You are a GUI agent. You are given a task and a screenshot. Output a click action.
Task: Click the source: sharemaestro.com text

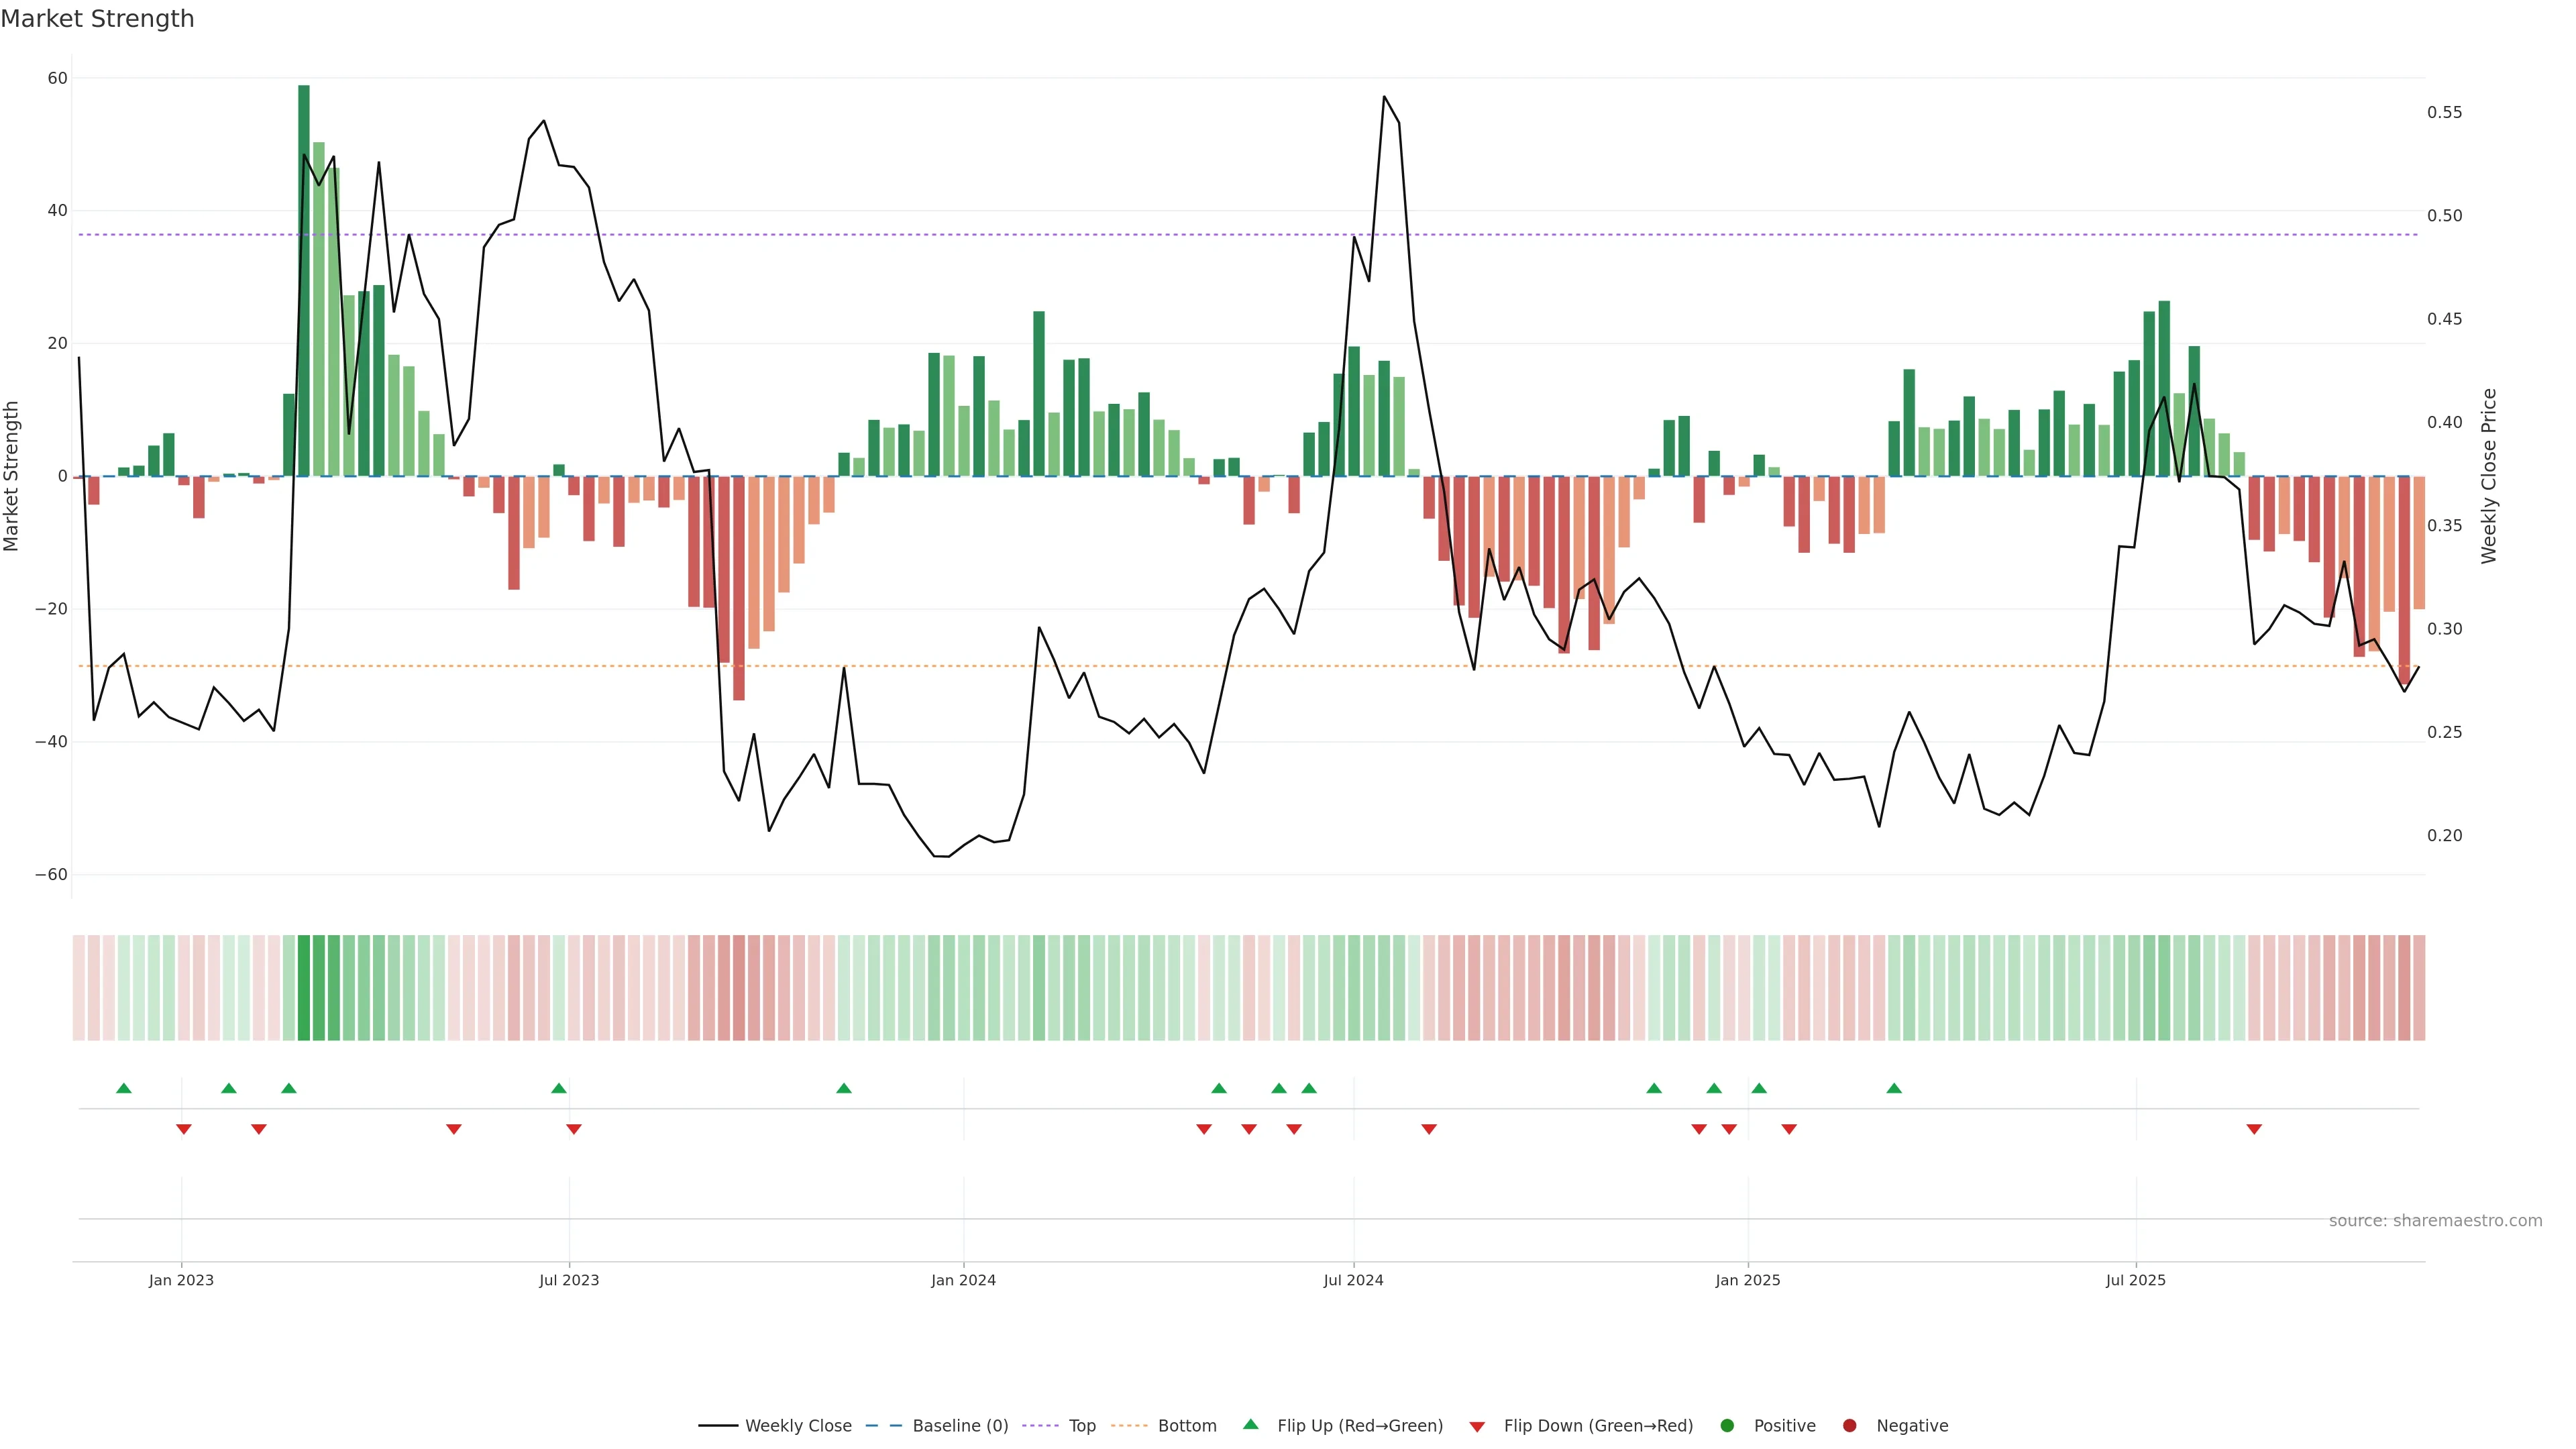[2435, 1221]
